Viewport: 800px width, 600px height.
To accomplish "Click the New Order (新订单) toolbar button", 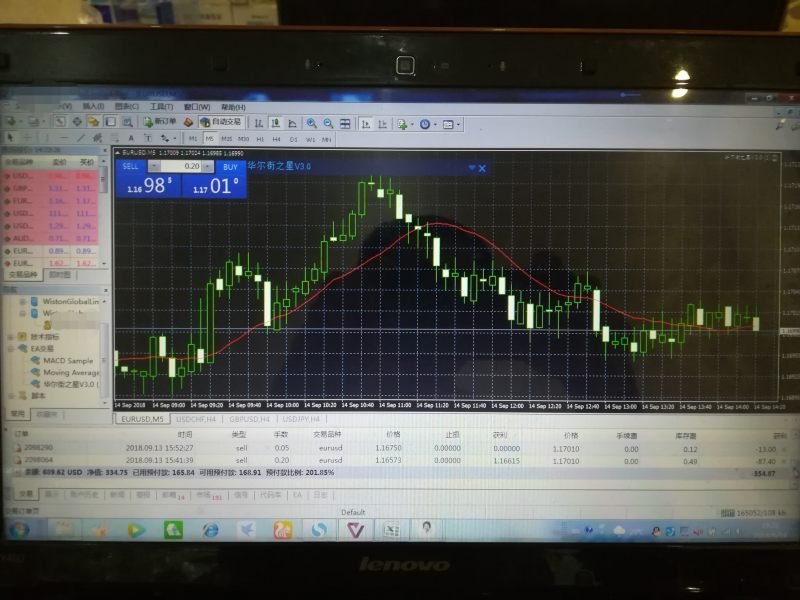I will [160, 122].
